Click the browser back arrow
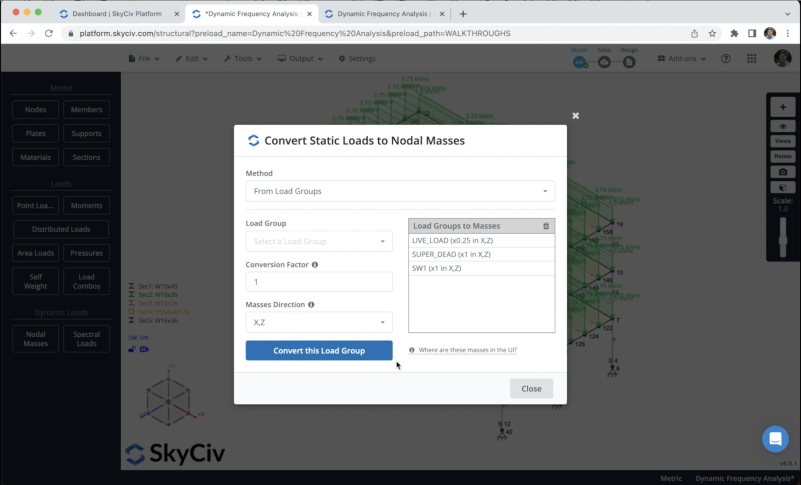This screenshot has height=485, width=801. (13, 33)
